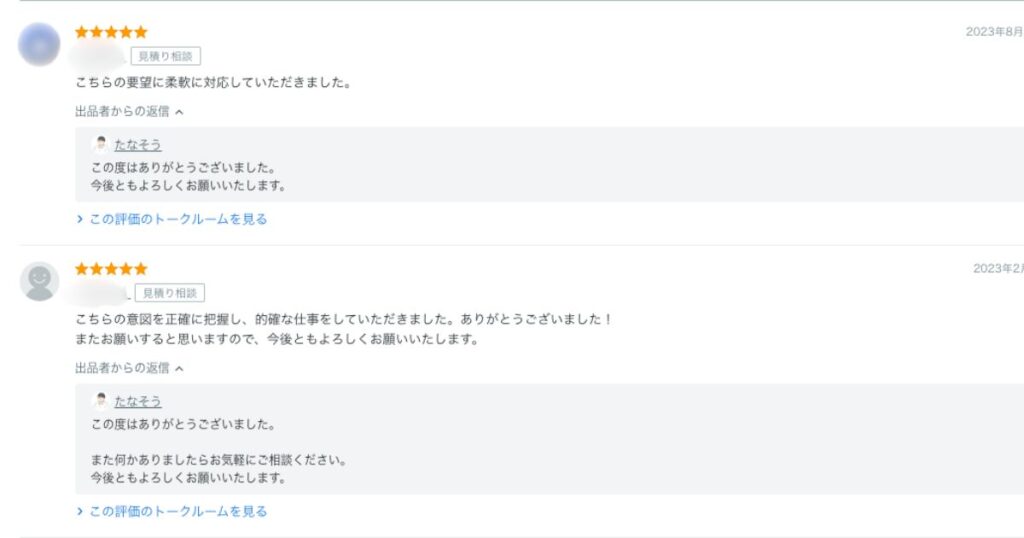Click the five-star rating on first review
This screenshot has height=538, width=1024.
[111, 32]
